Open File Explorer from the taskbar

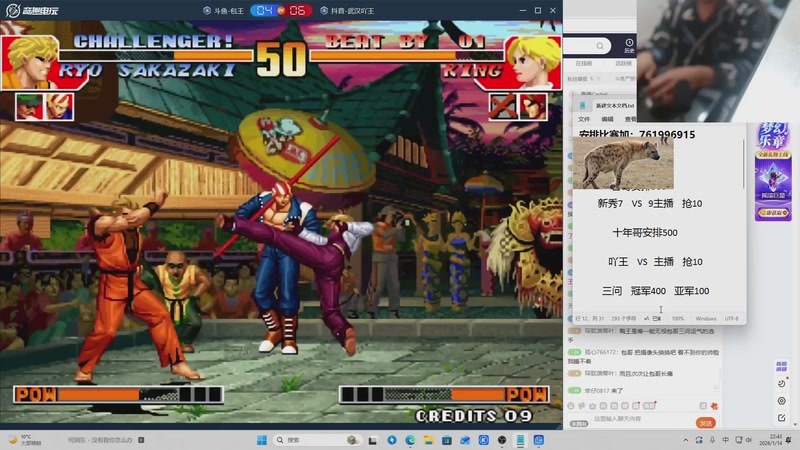coord(429,440)
